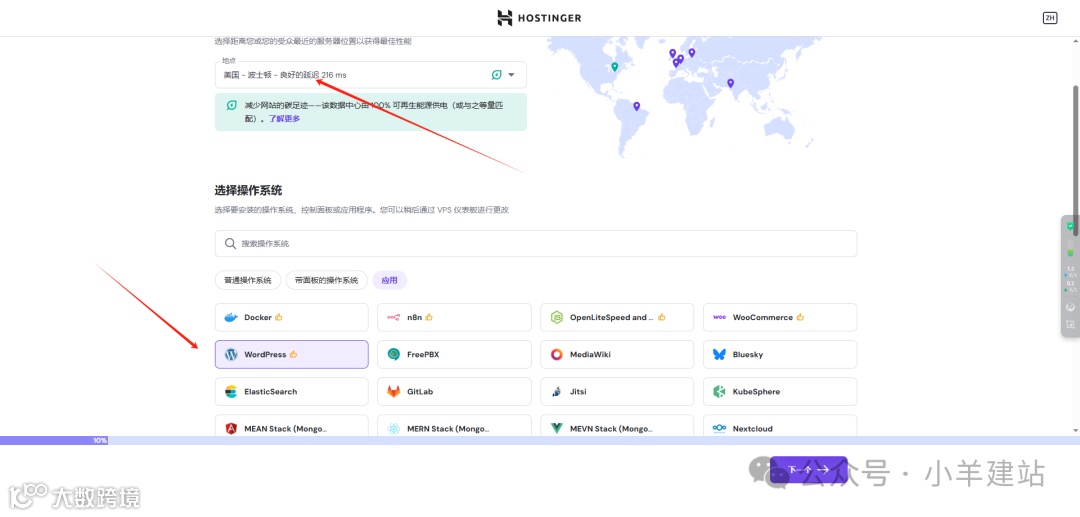This screenshot has height=517, width=1080.
Task: Open the ZH language switcher
Action: pos(1050,18)
